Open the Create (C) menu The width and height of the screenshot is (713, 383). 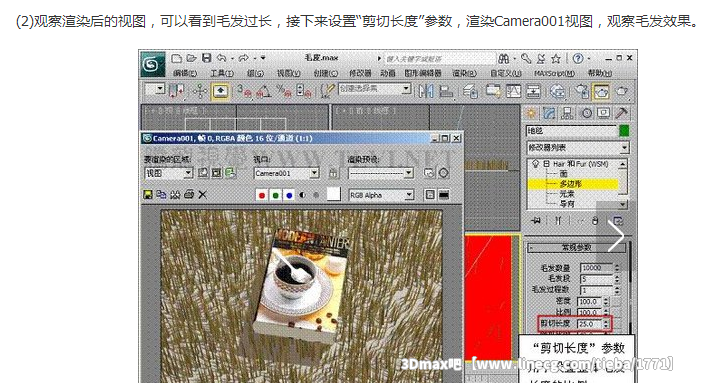326,73
